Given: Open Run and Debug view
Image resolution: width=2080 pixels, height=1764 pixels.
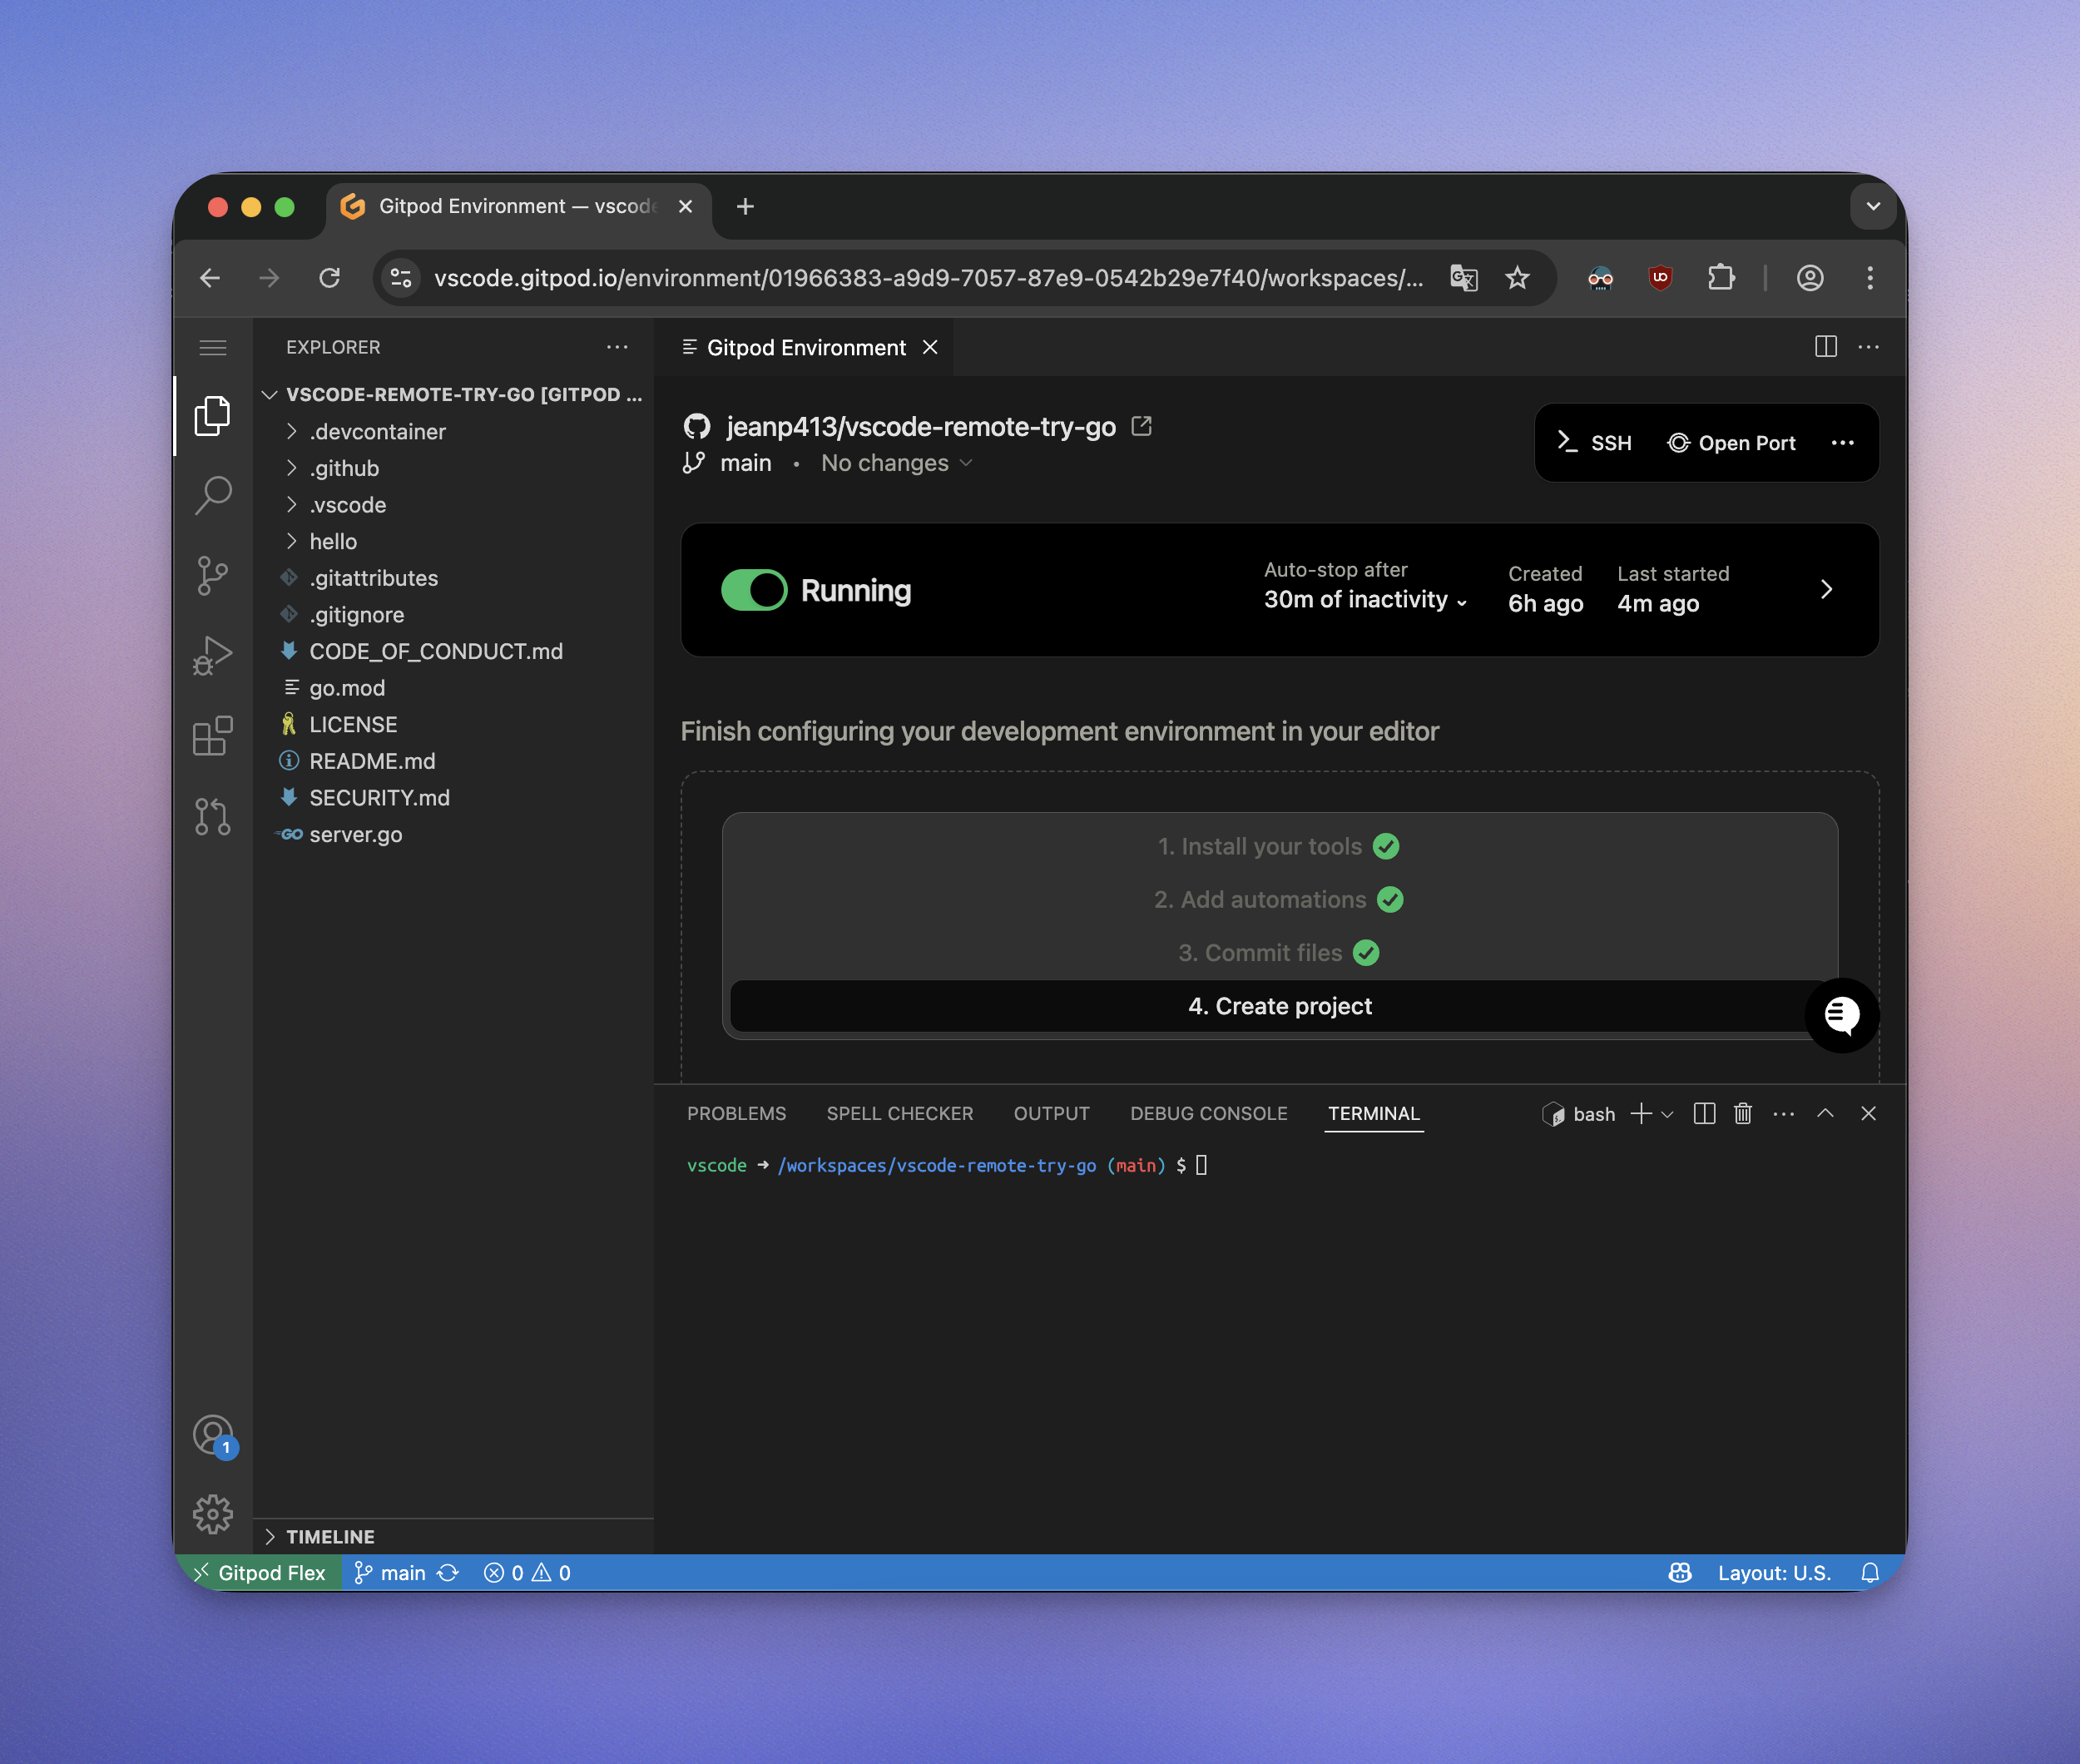Looking at the screenshot, I should (x=213, y=657).
